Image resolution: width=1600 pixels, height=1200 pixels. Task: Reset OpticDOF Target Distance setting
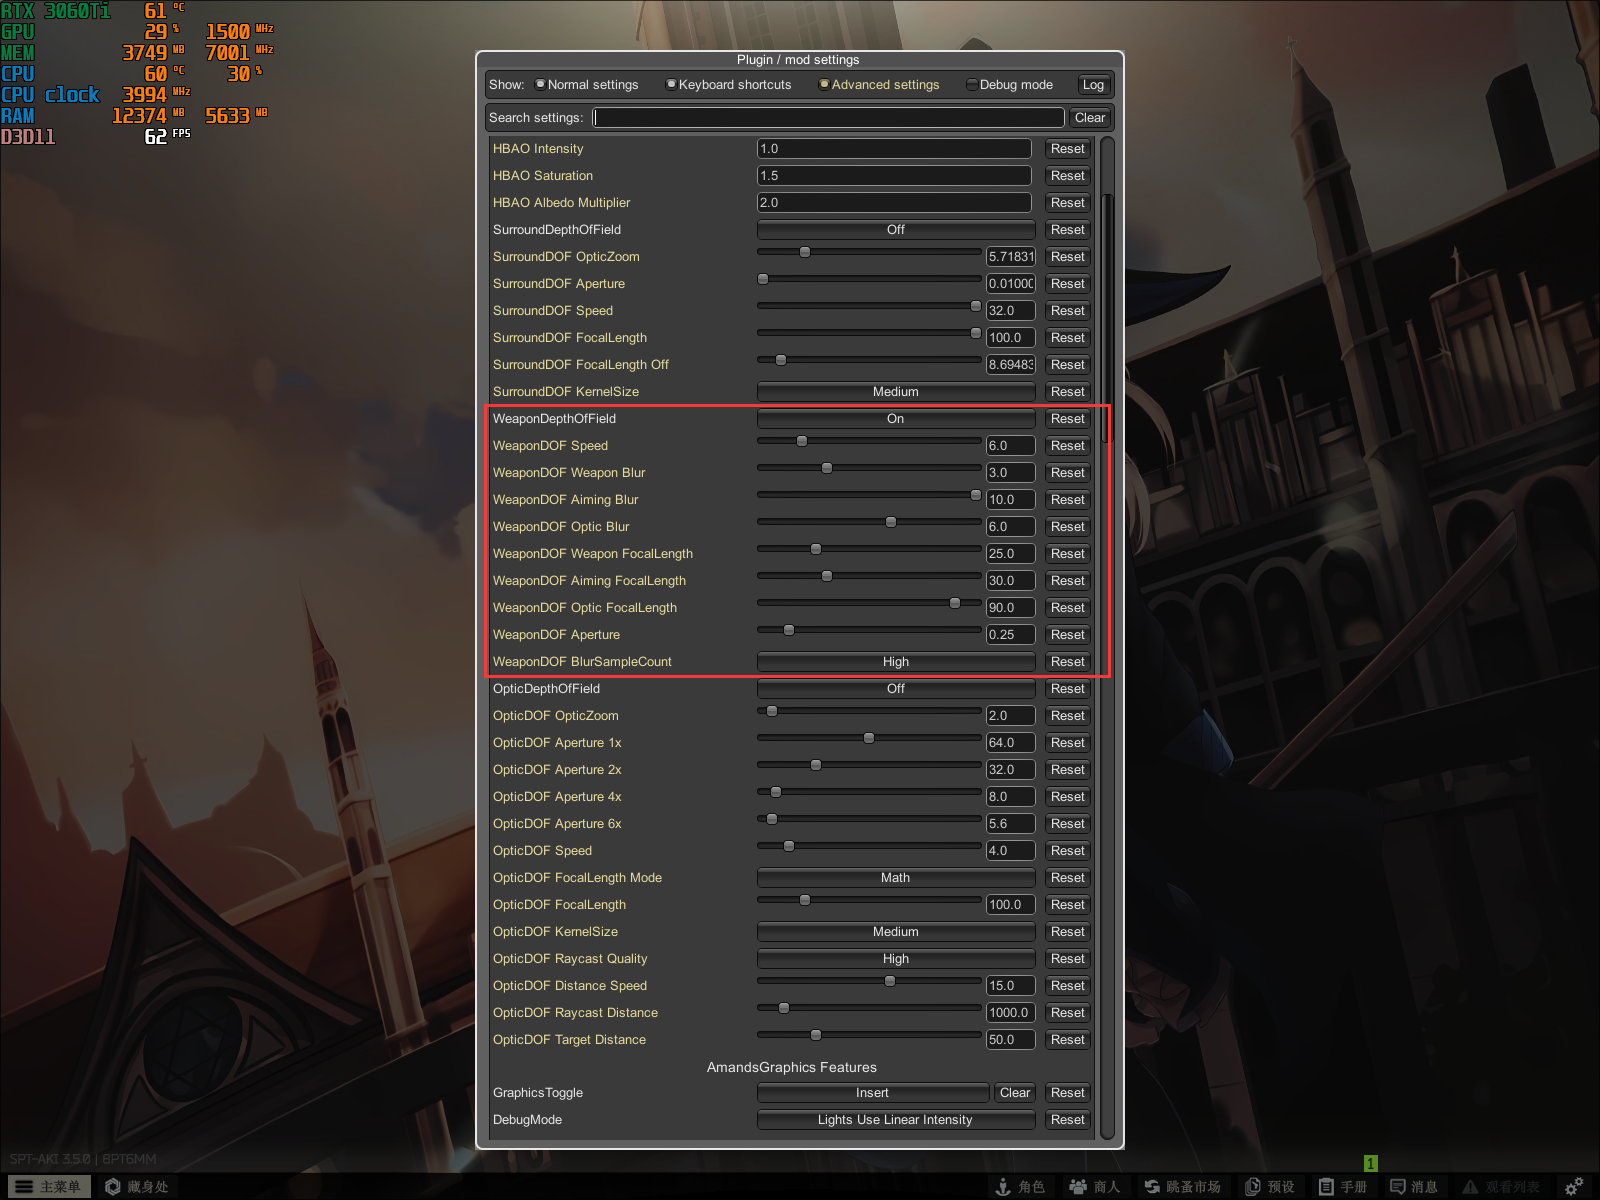1067,1040
